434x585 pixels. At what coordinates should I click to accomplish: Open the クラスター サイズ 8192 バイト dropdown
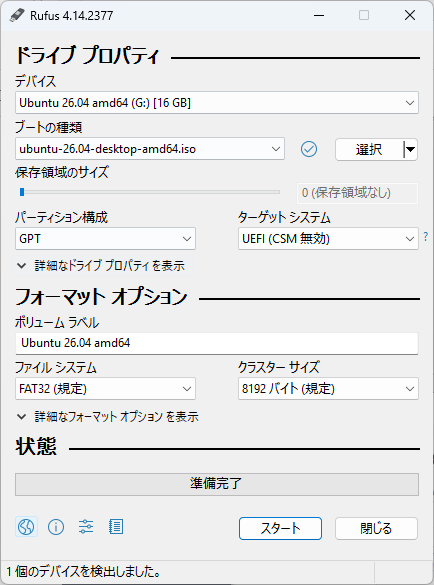[x=328, y=389]
